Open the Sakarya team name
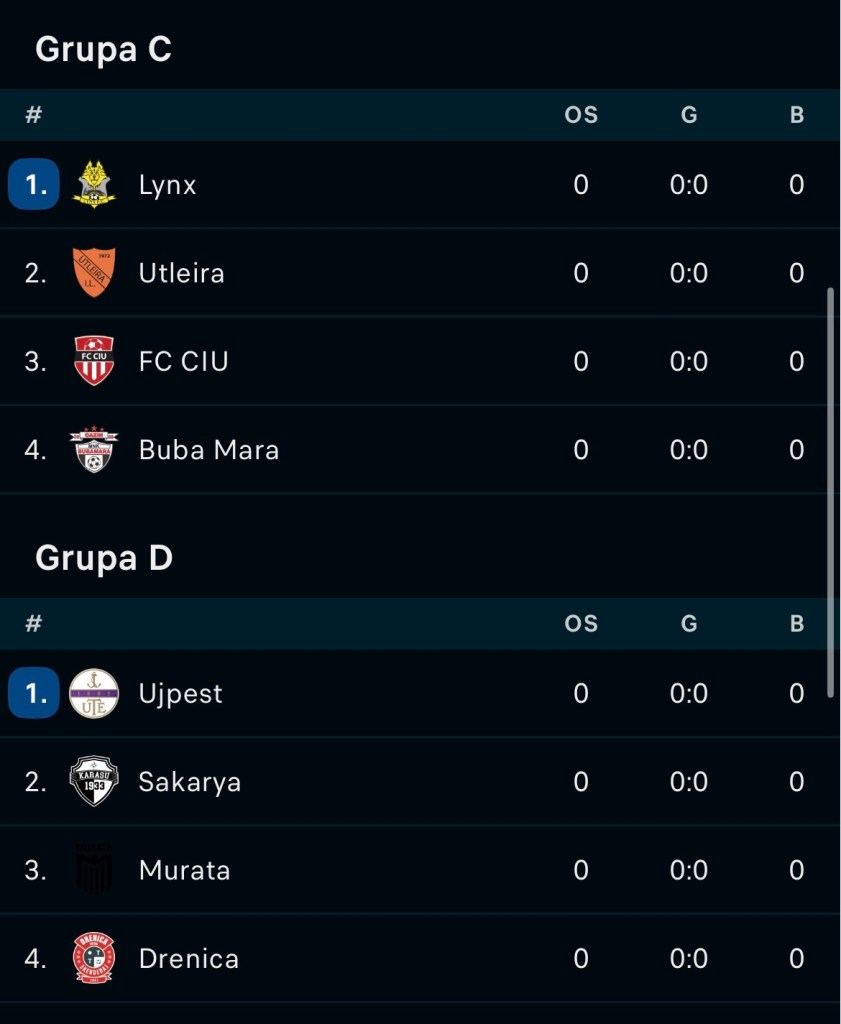 (189, 782)
